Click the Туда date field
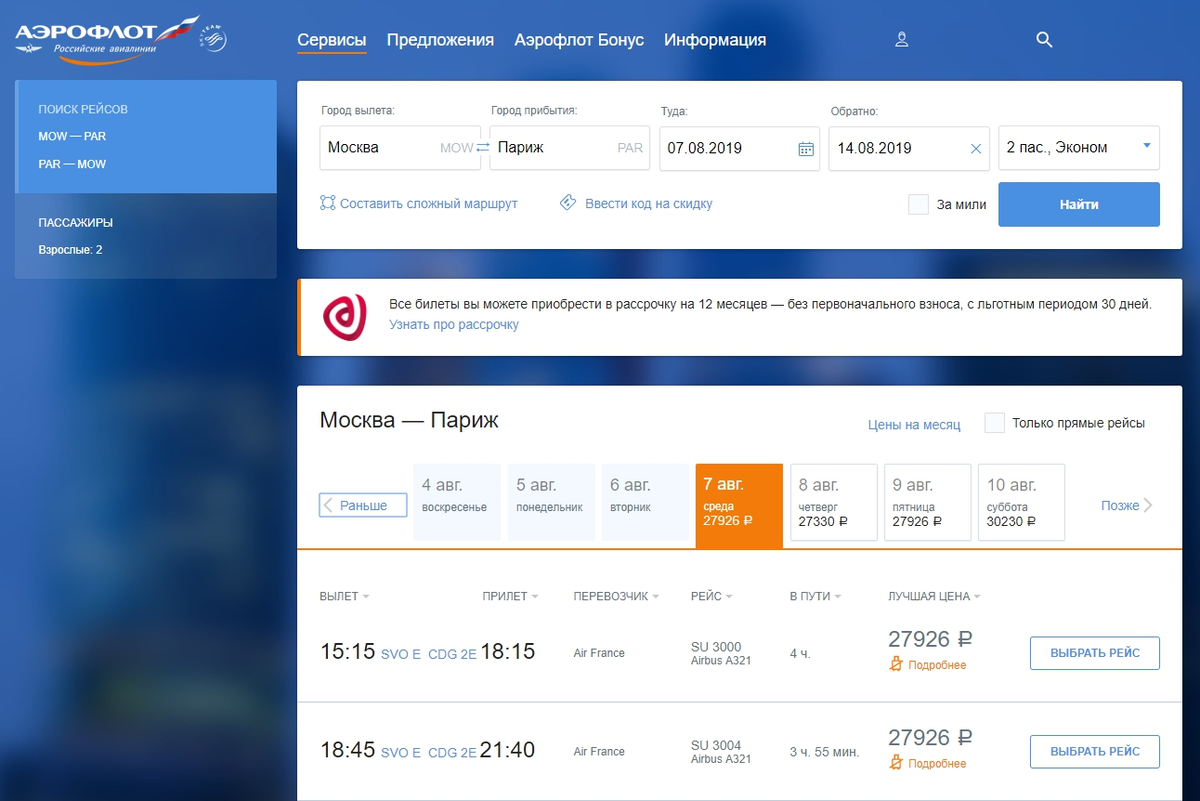 click(740, 148)
